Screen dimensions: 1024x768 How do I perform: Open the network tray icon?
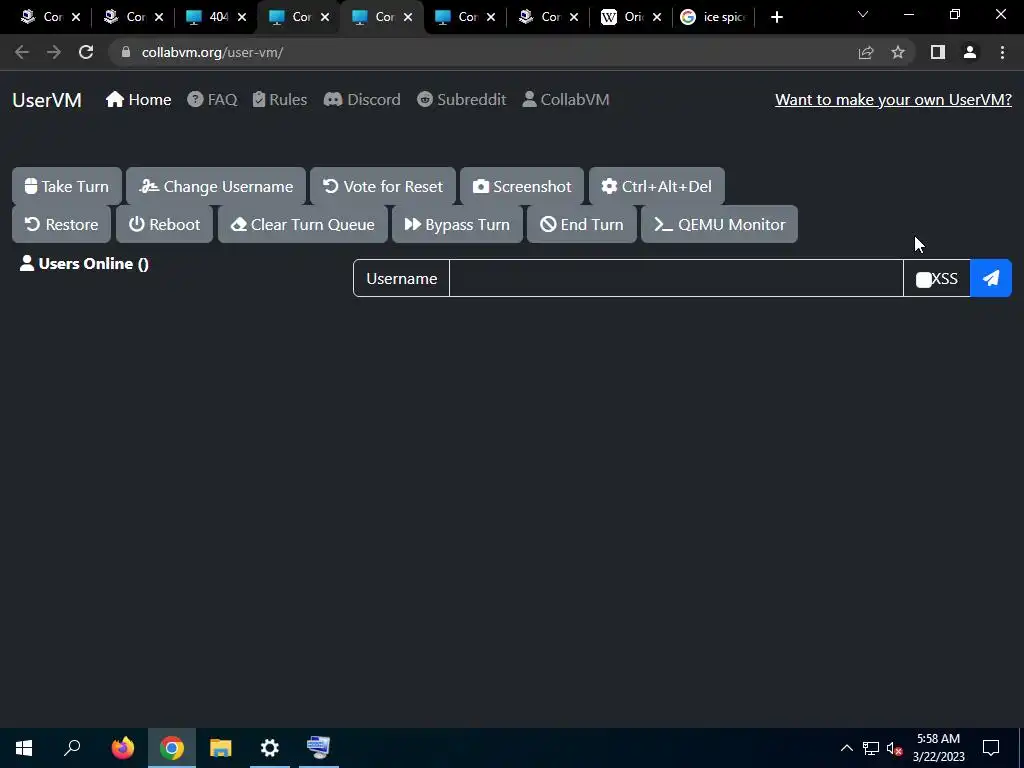click(x=871, y=748)
